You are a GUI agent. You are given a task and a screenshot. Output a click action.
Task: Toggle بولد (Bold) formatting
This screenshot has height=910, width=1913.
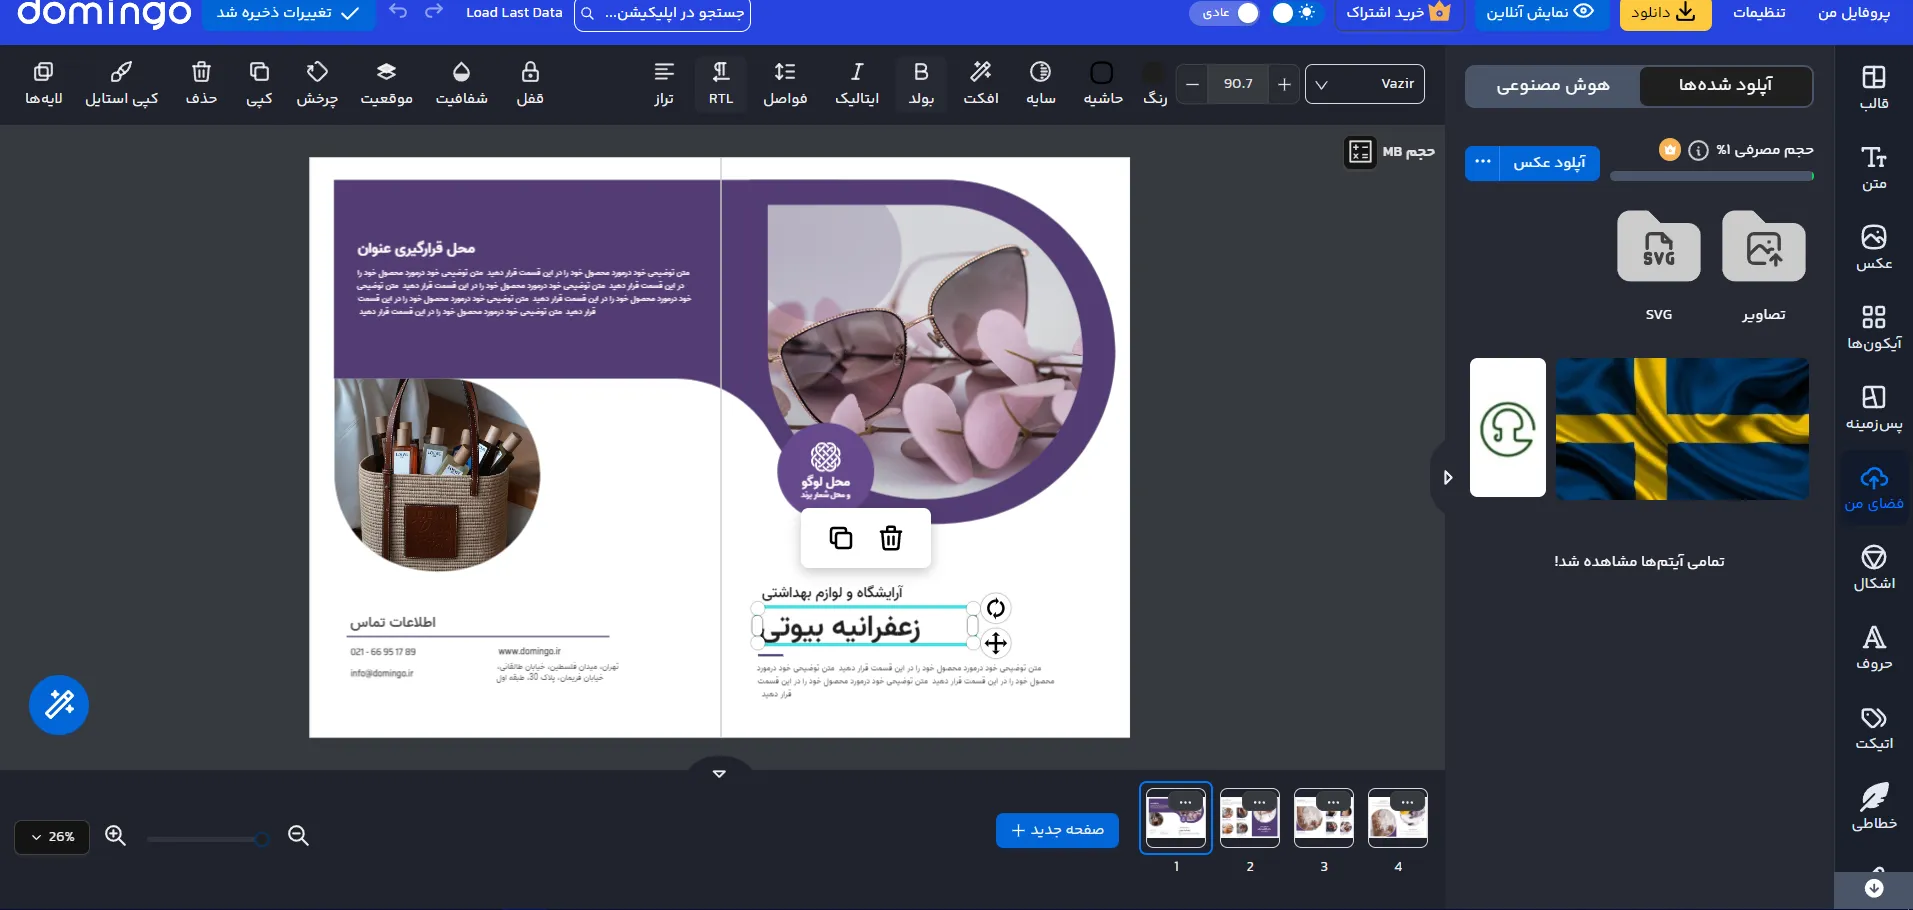click(x=921, y=83)
